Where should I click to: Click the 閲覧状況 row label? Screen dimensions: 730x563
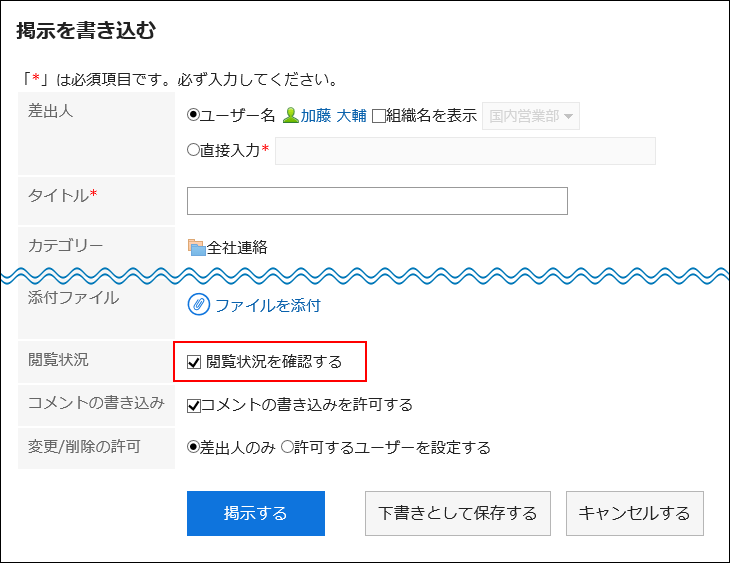tap(58, 360)
